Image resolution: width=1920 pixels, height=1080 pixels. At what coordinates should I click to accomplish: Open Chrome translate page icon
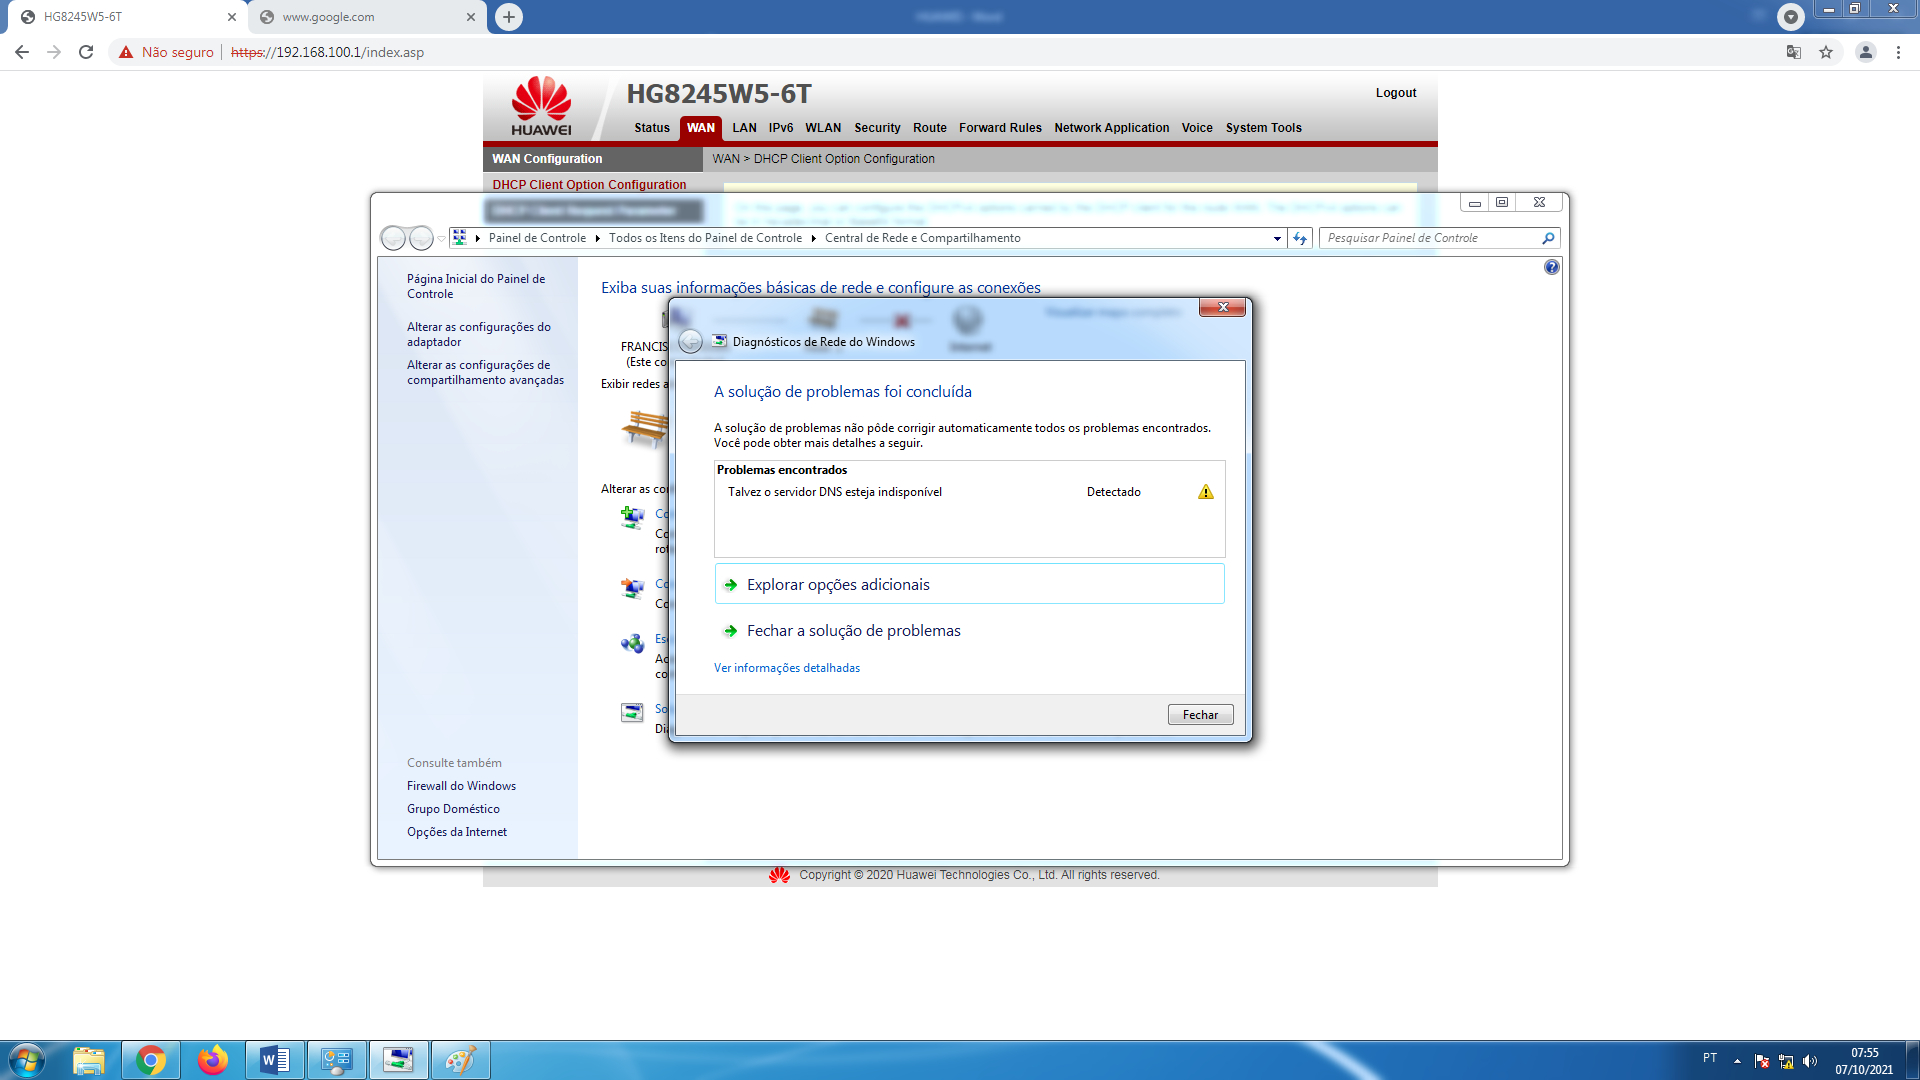pos(1794,52)
